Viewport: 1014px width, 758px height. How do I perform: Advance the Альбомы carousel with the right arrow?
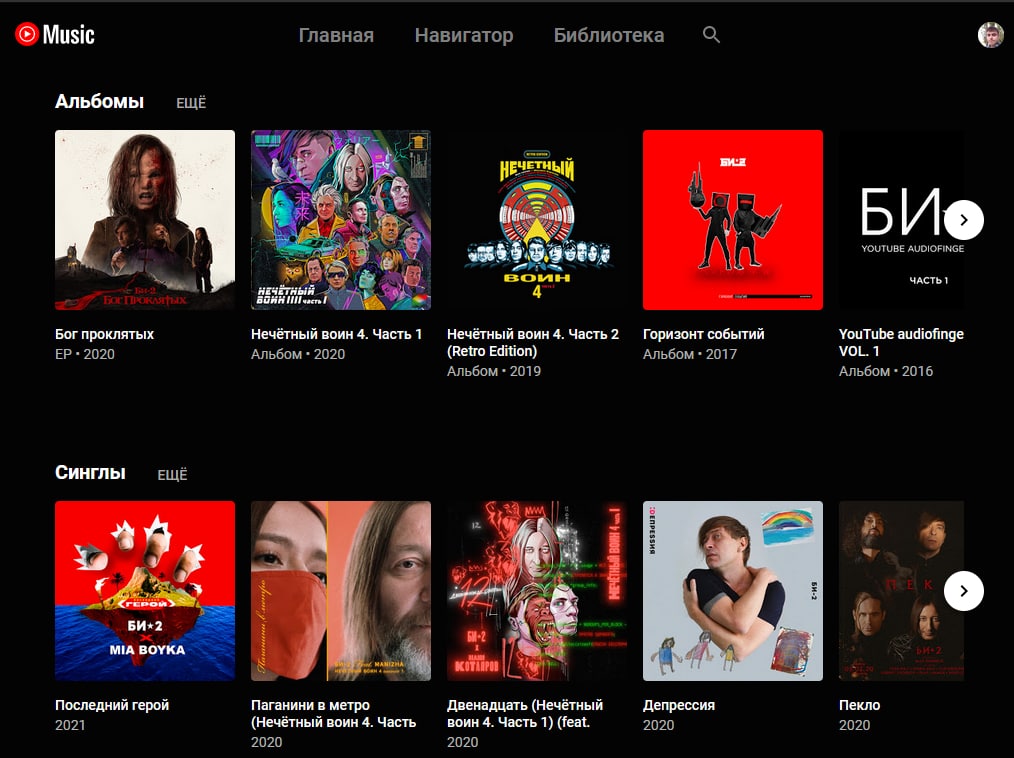click(964, 220)
